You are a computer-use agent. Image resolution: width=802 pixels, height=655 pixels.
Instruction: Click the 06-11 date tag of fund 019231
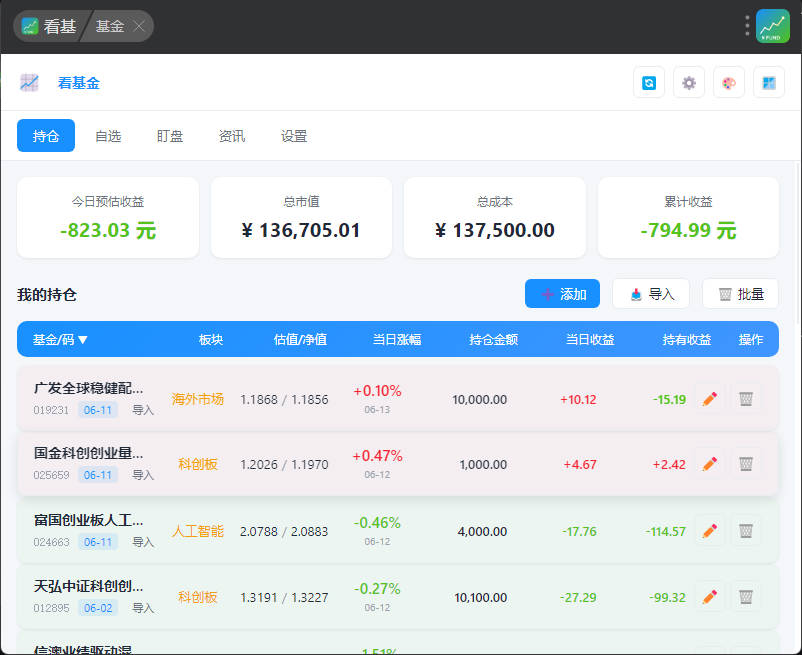click(98, 410)
